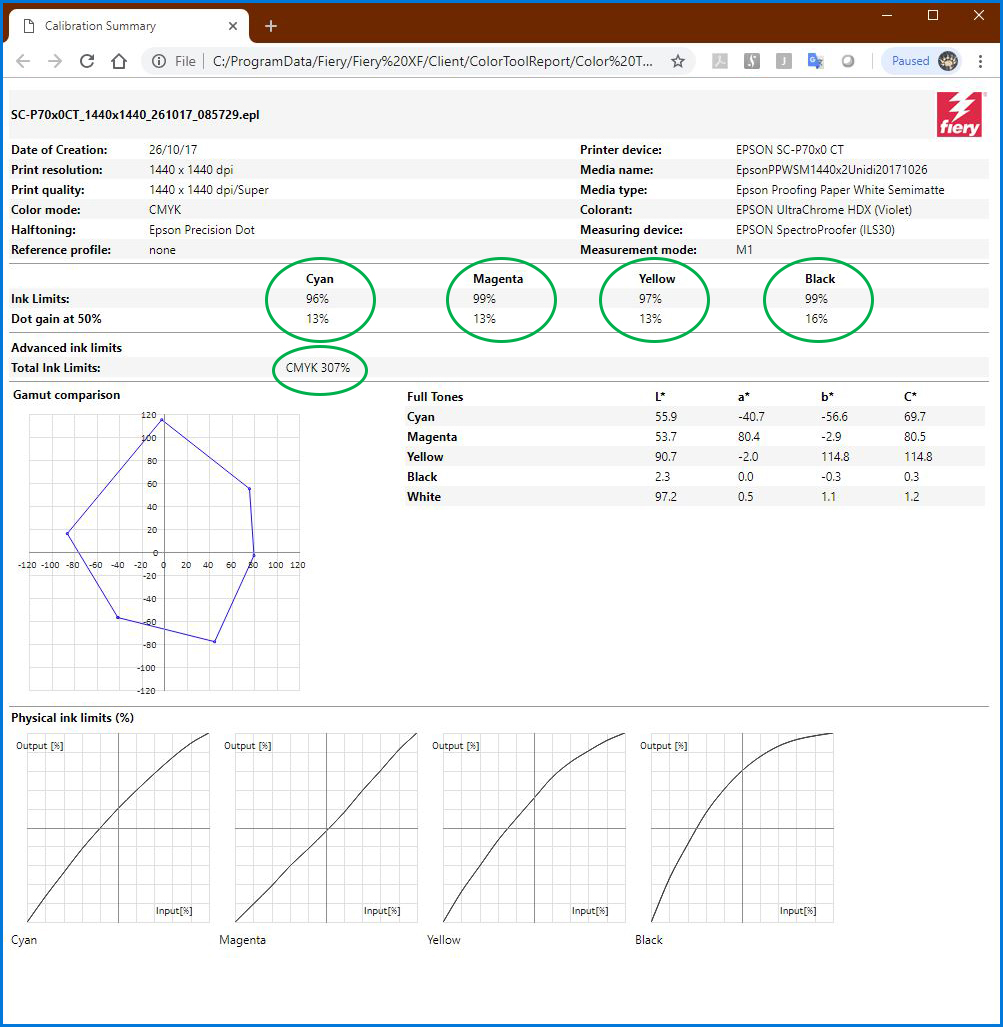Click the Fiery logo
Screen dimensions: 1003x1027
960,114
